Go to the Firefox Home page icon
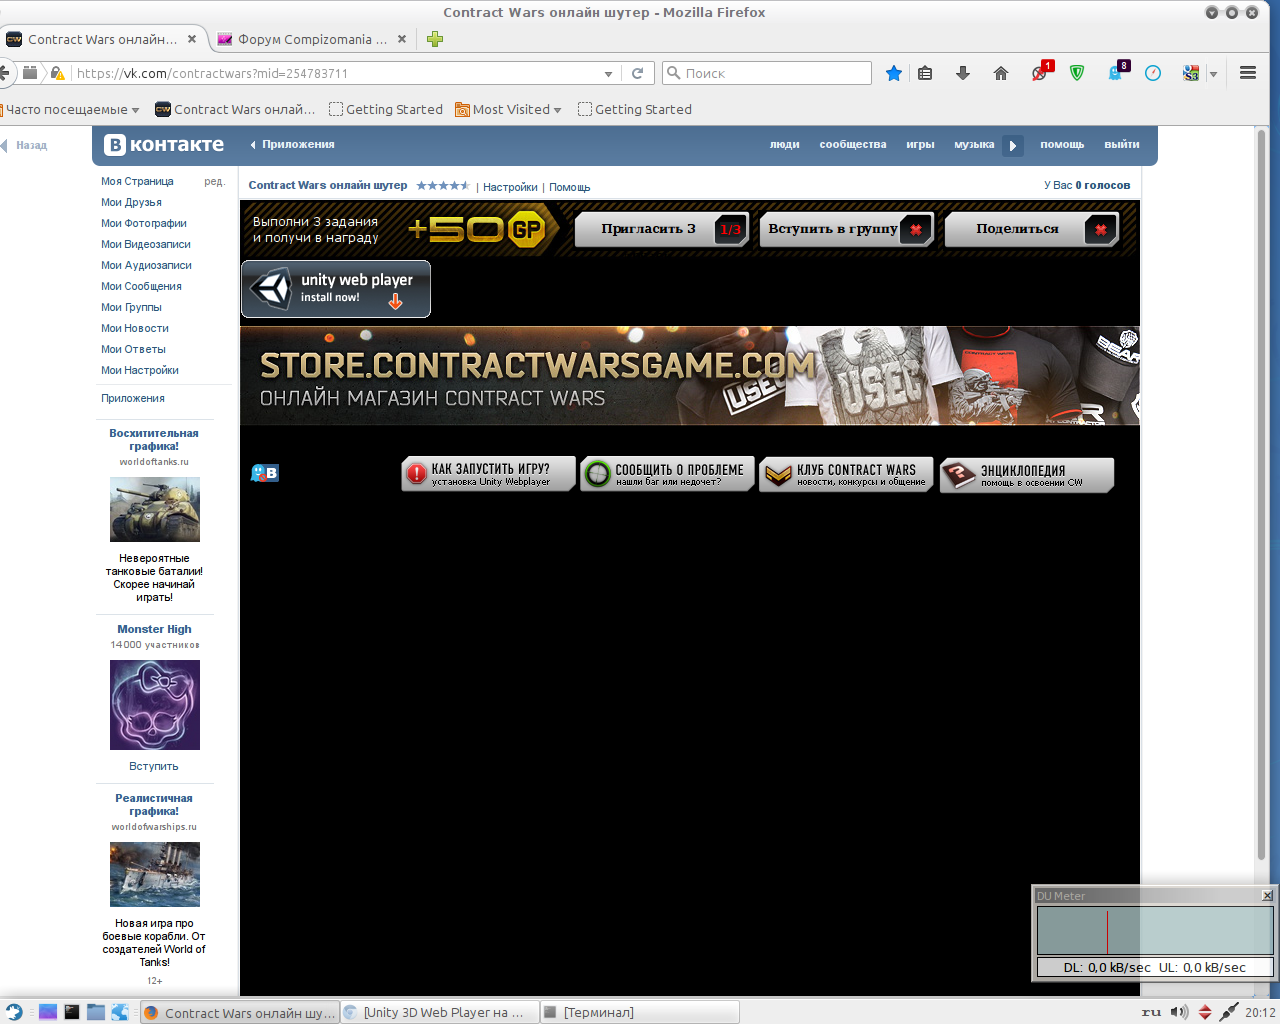Image resolution: width=1280 pixels, height=1024 pixels. coord(1001,73)
